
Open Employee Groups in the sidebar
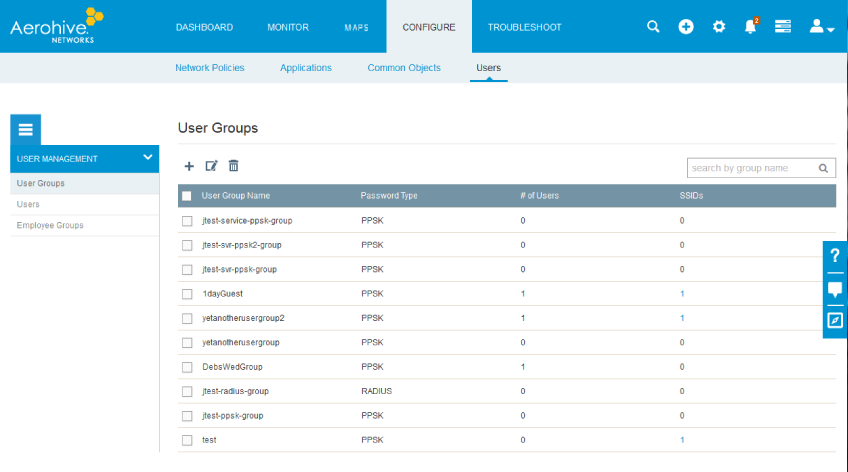[x=84, y=225]
